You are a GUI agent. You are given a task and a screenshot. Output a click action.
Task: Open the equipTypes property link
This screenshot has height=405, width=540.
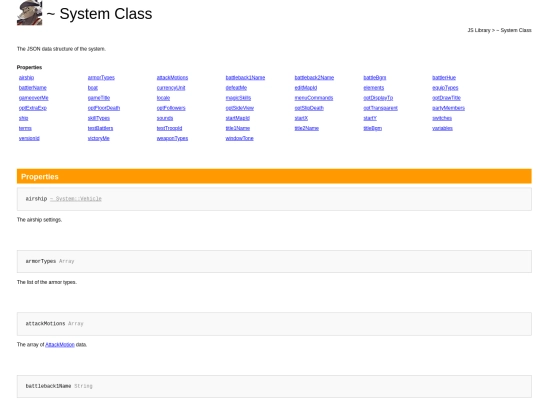445,88
